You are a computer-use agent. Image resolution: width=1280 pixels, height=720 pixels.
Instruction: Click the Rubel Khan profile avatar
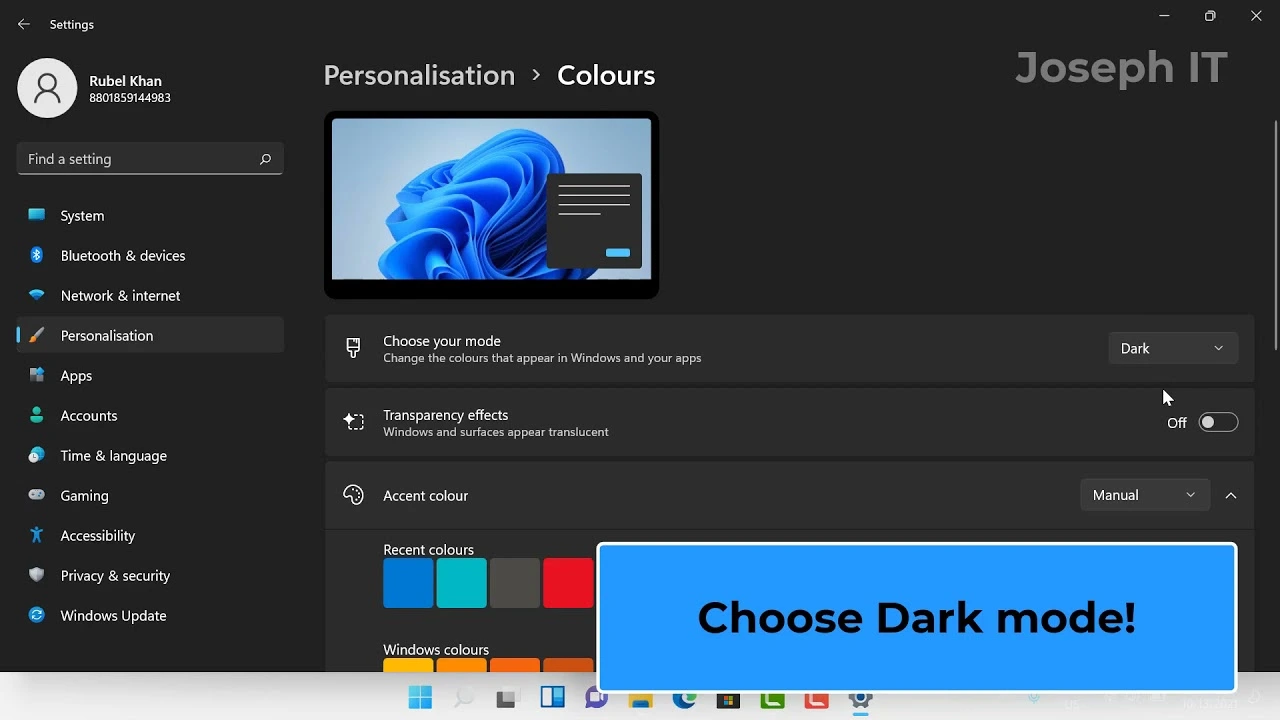tap(47, 88)
